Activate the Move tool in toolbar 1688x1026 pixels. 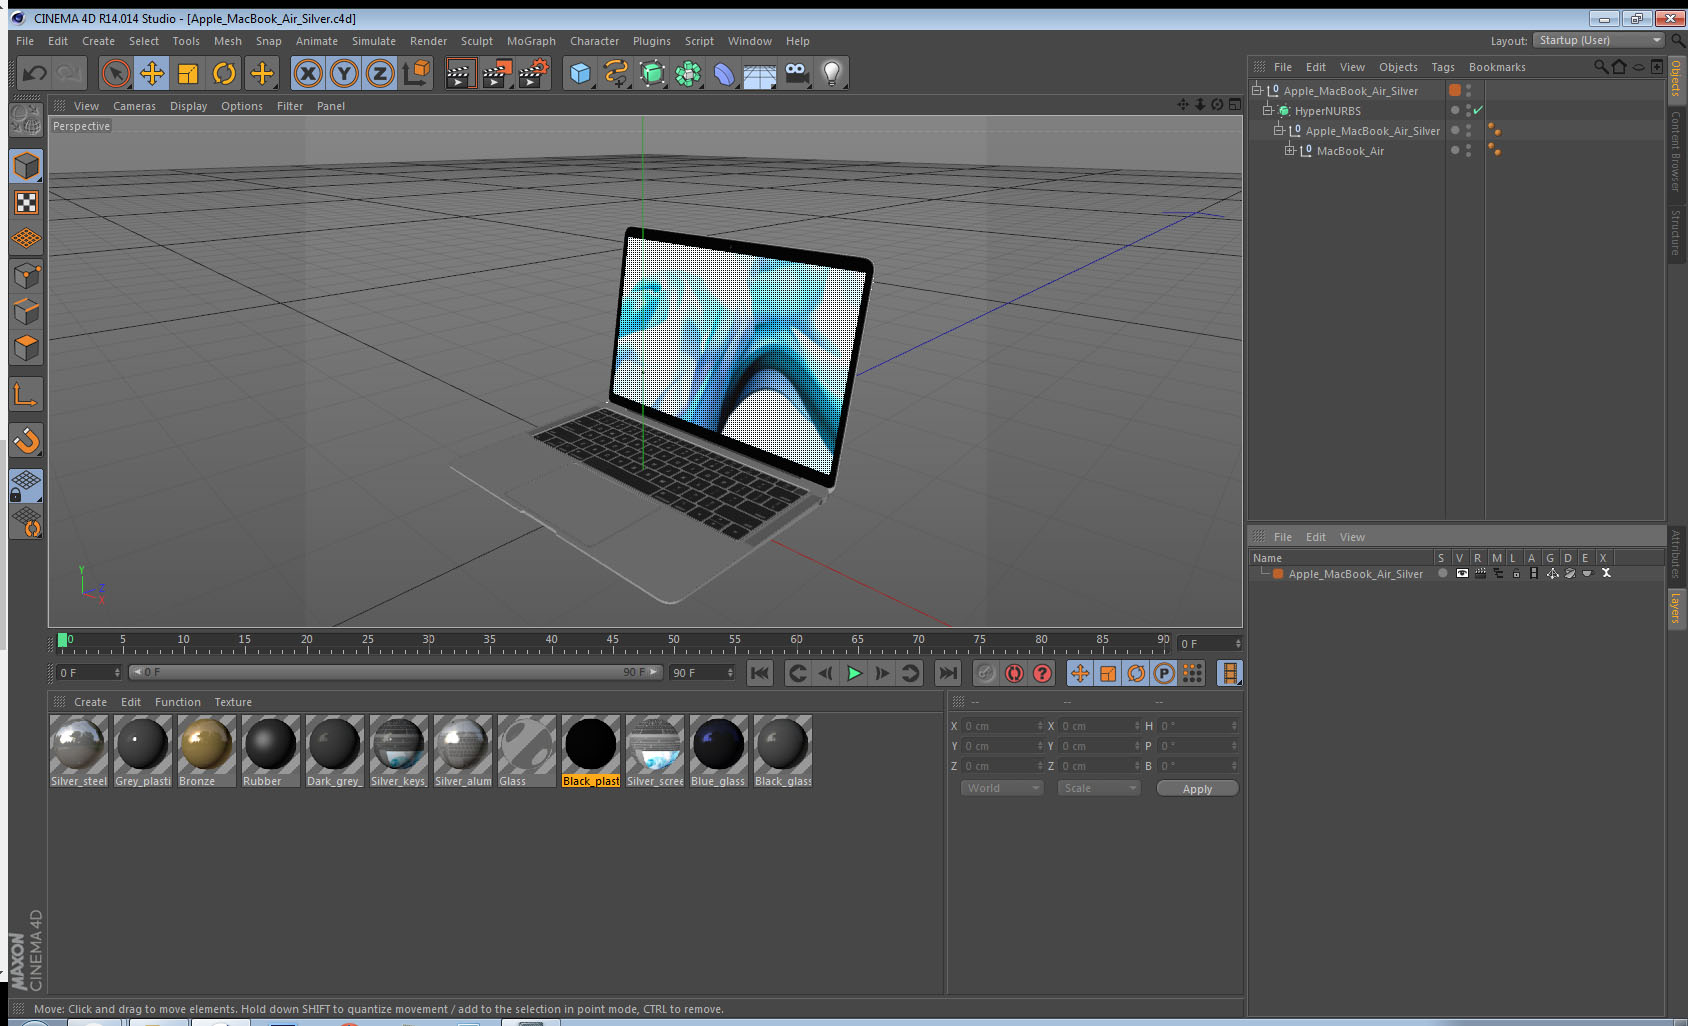[x=152, y=73]
